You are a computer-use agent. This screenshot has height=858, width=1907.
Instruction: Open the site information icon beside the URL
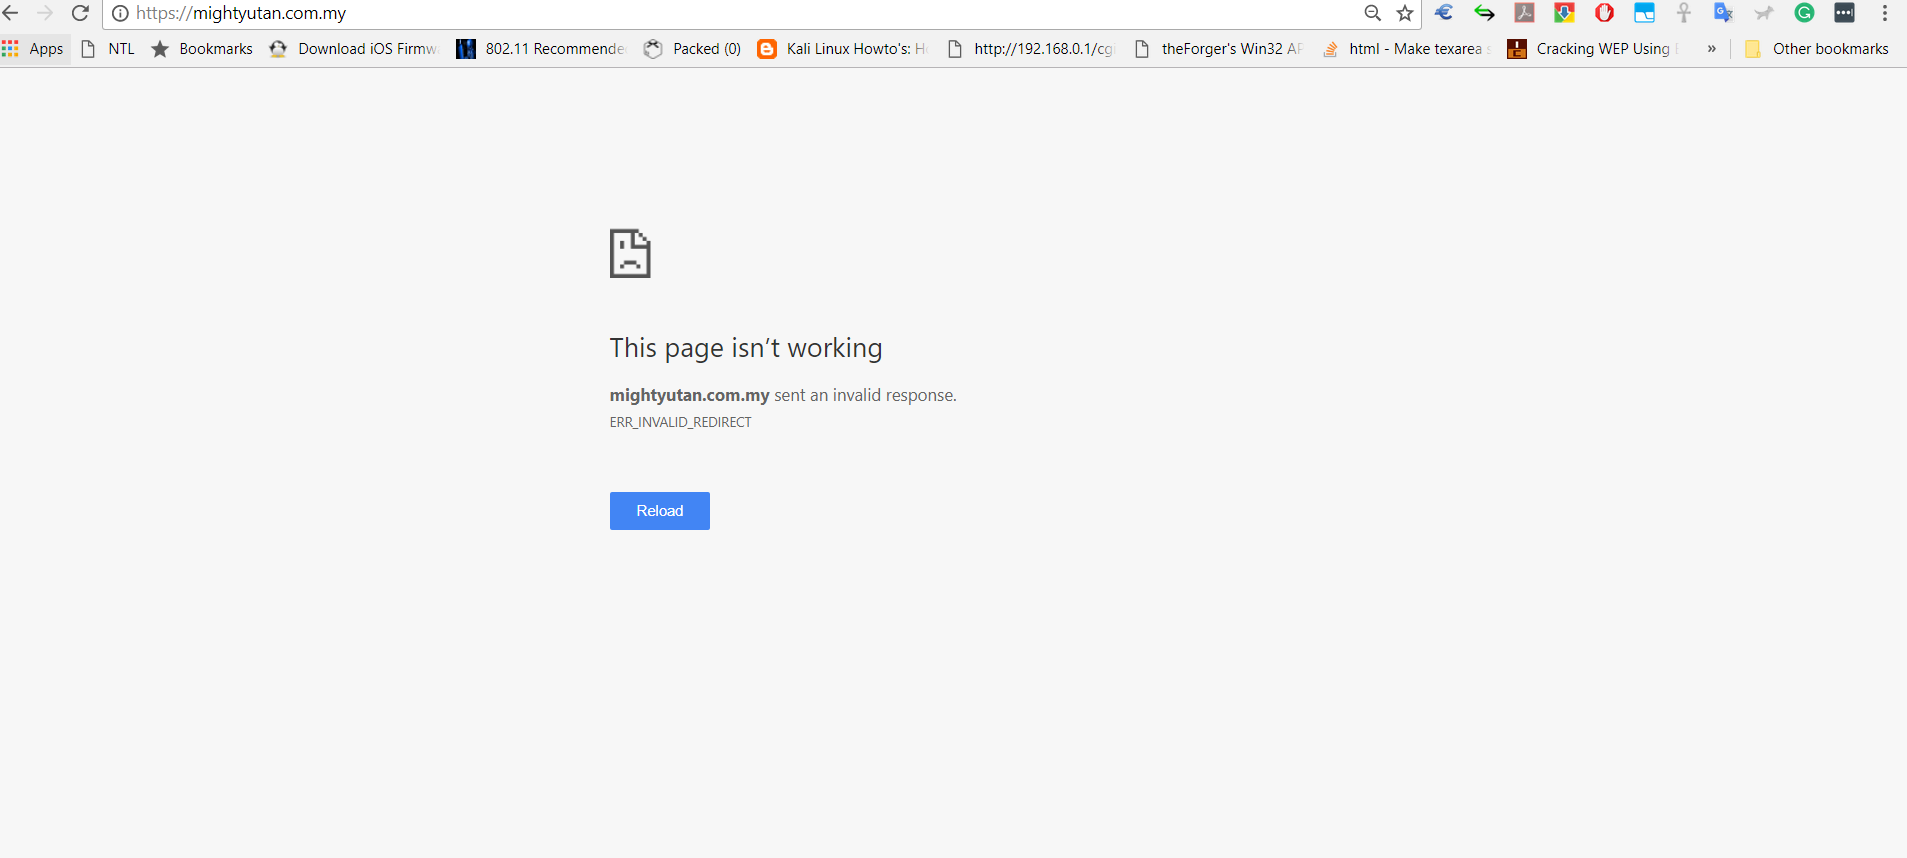point(120,13)
